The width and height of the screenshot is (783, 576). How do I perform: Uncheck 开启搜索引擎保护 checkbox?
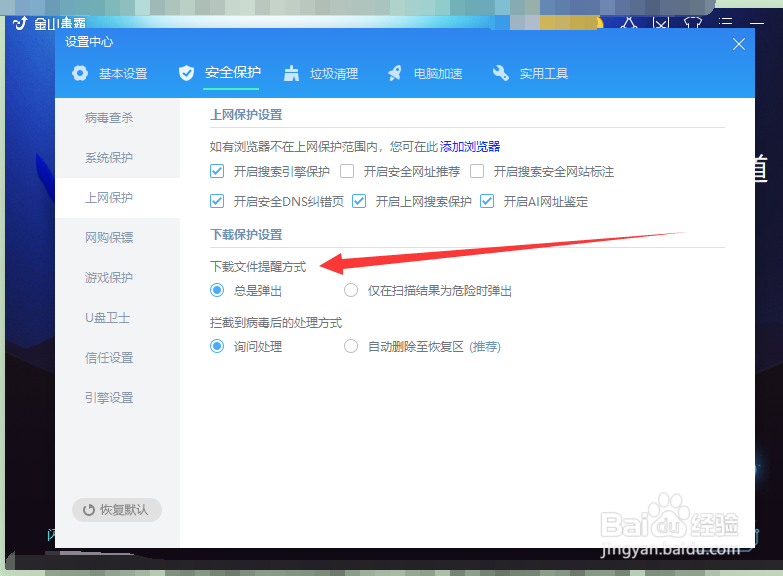point(217,171)
